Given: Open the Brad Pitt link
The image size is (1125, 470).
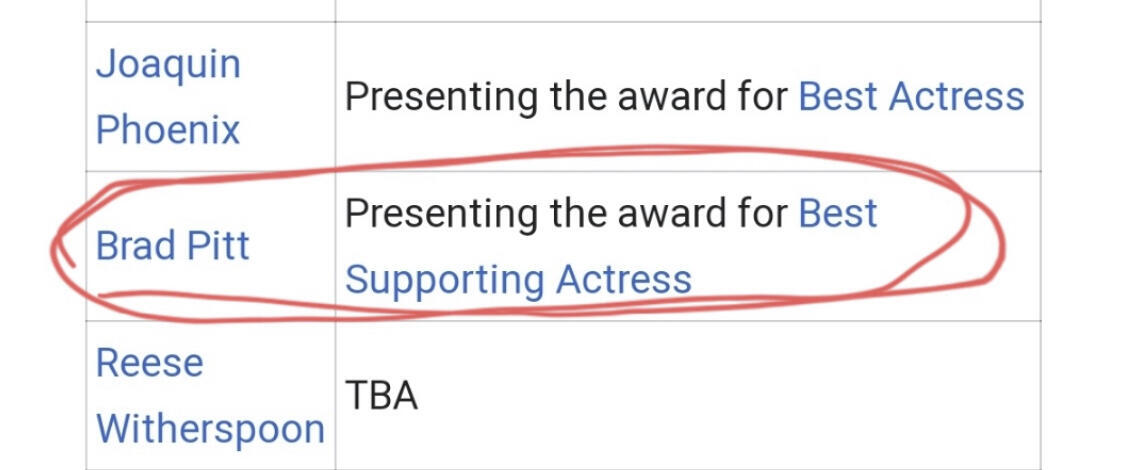Looking at the screenshot, I should 172,246.
